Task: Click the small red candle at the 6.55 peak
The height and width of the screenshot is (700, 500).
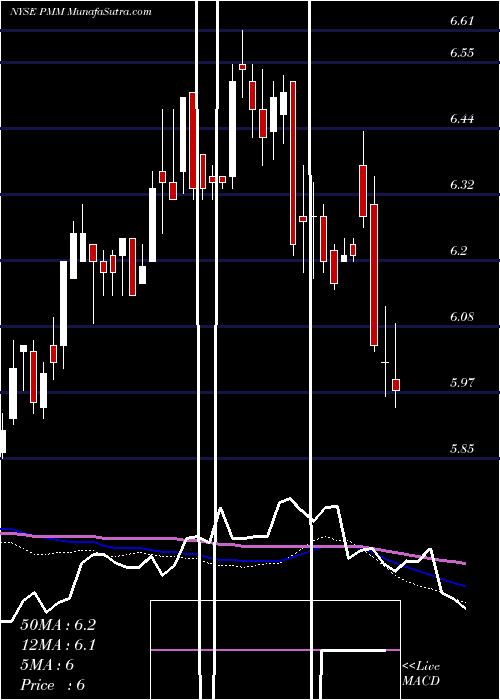Action: 242,67
